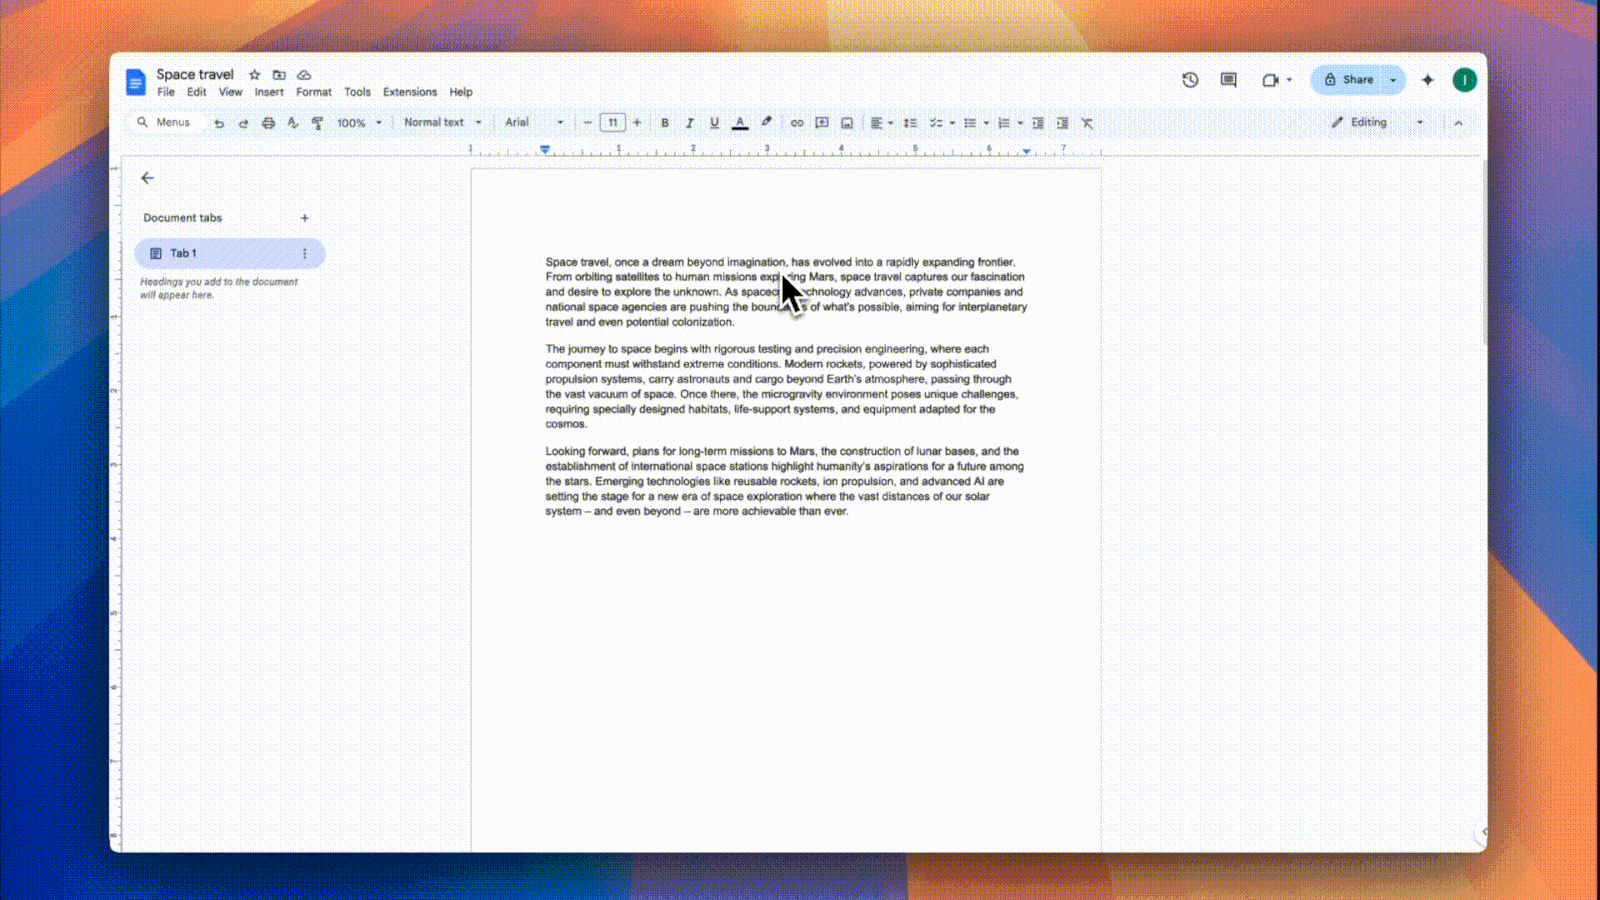Toggle the checklist formatting
1600x900 pixels.
937,122
